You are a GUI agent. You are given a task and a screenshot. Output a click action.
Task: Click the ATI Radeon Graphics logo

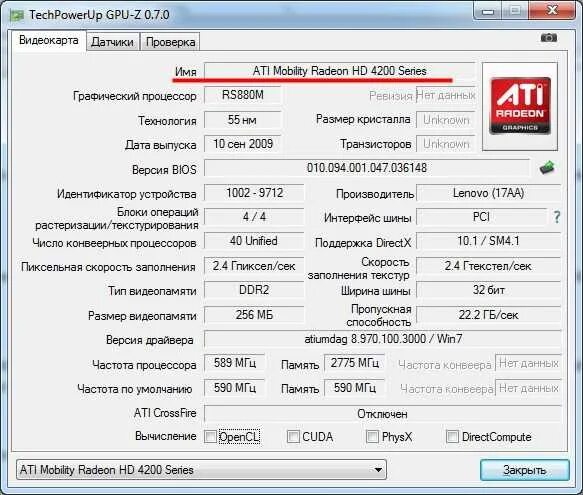point(520,106)
